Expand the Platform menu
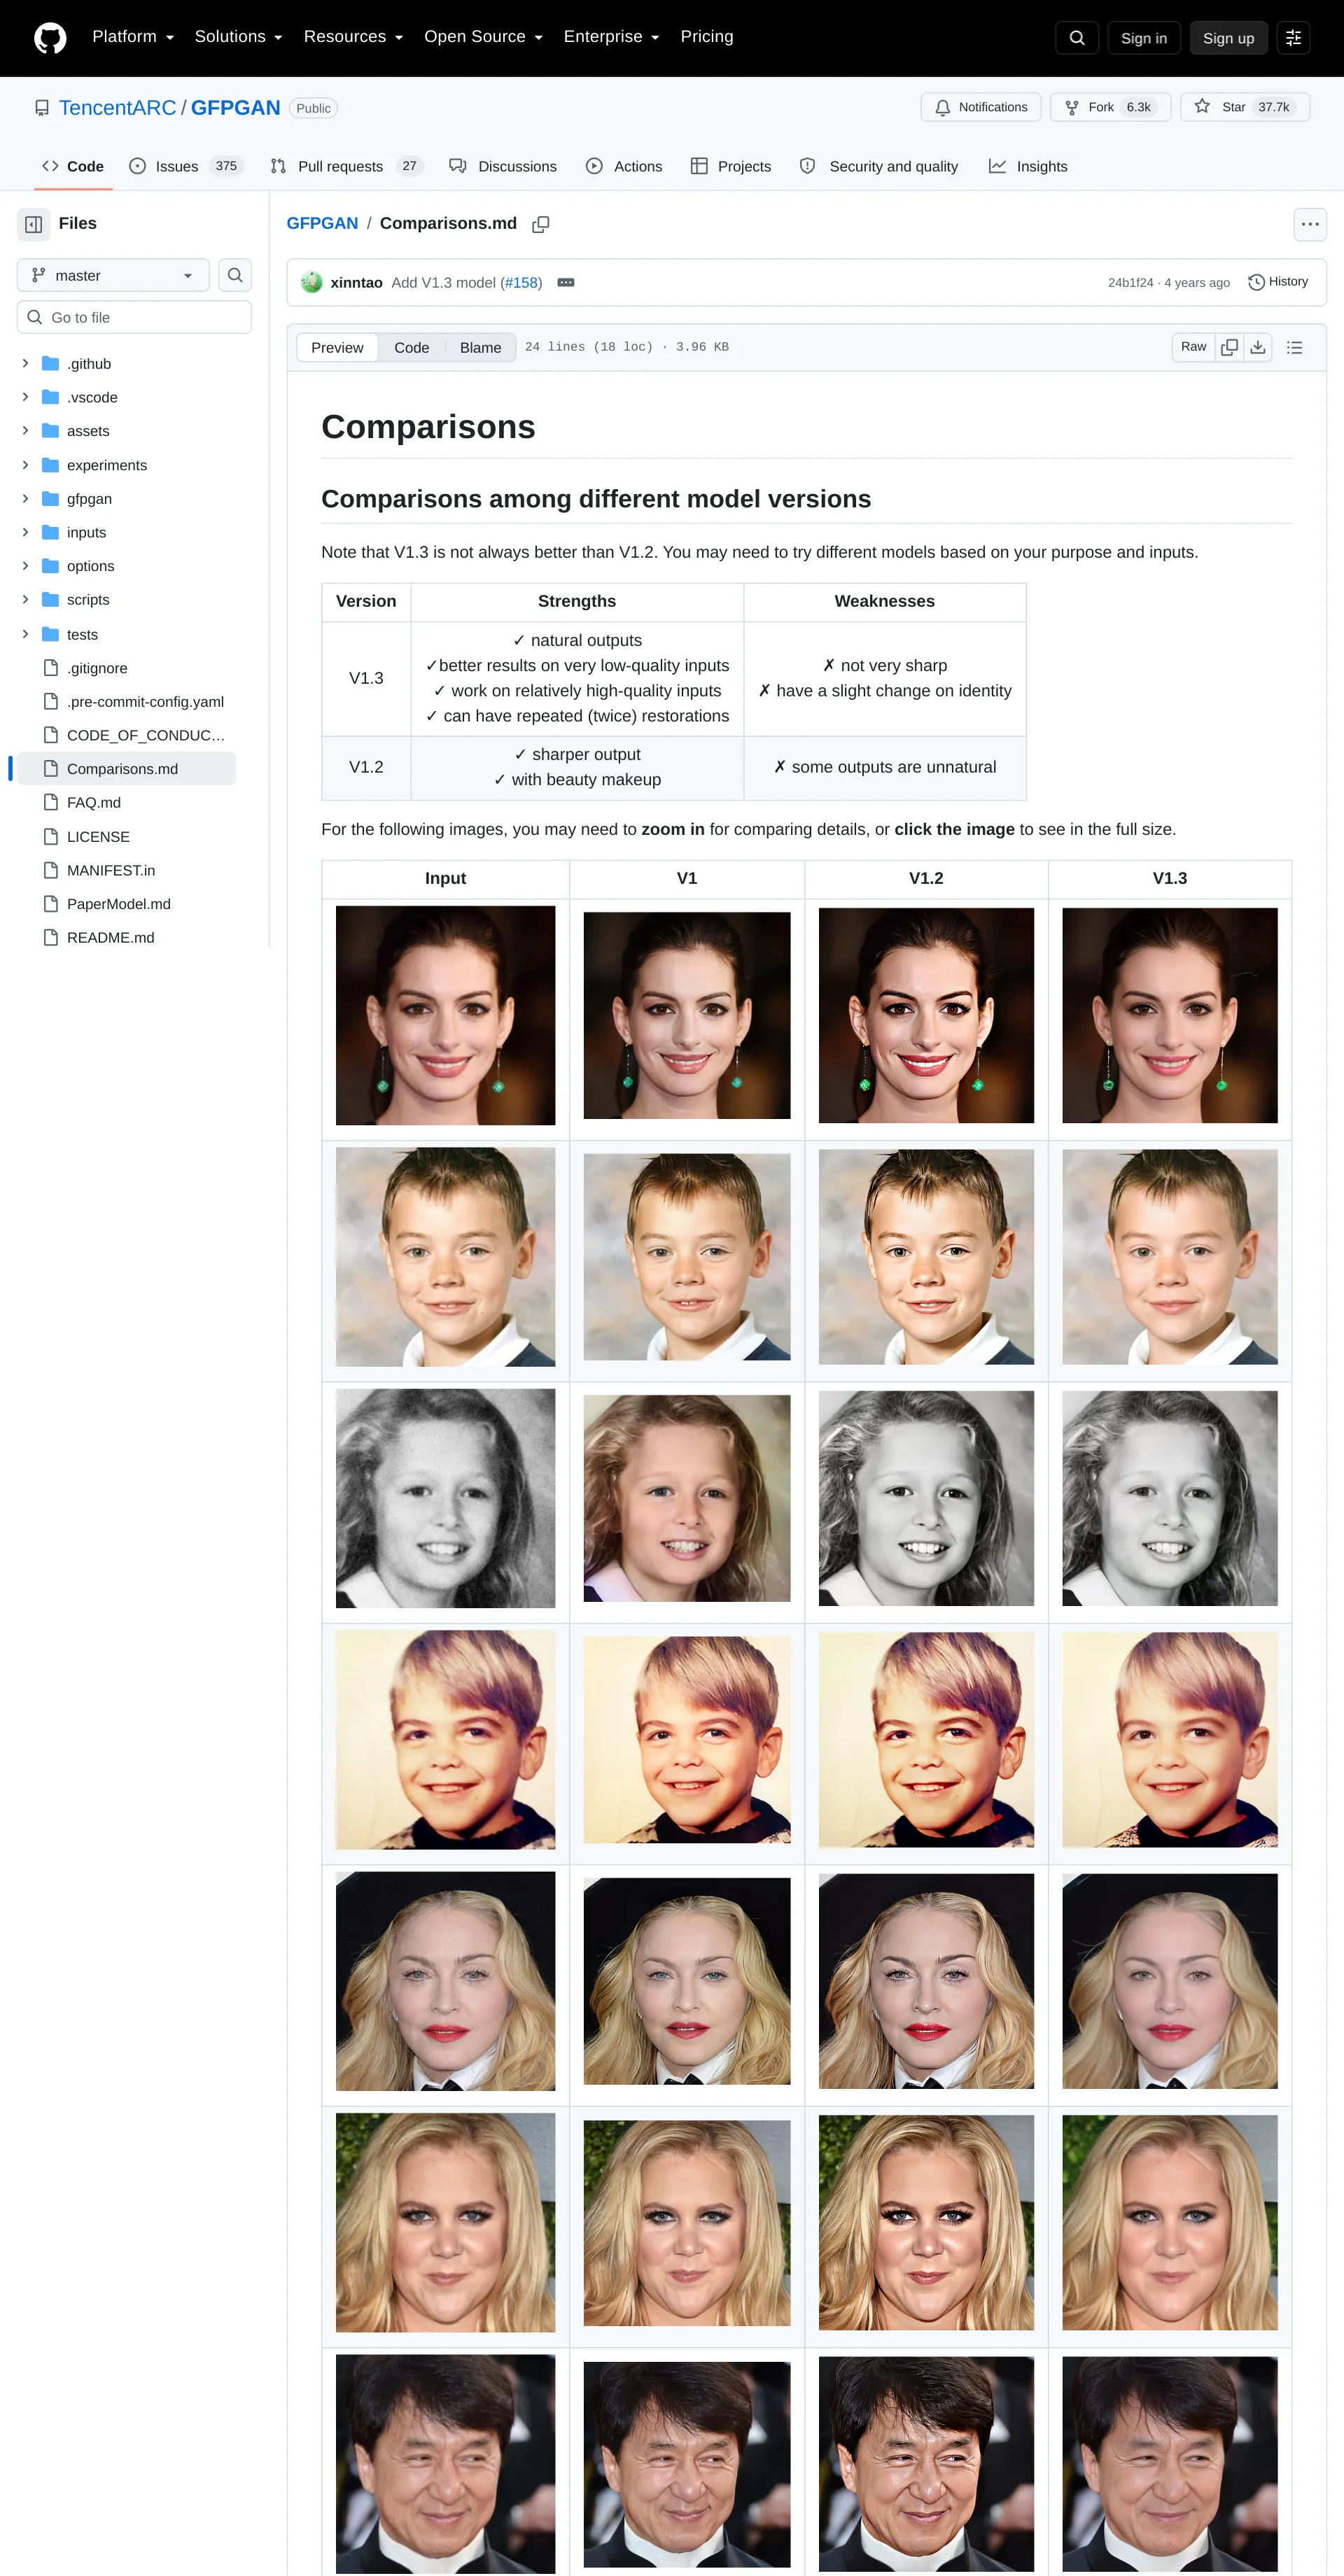Screen dimensions: 1344x2576 (x=133, y=37)
